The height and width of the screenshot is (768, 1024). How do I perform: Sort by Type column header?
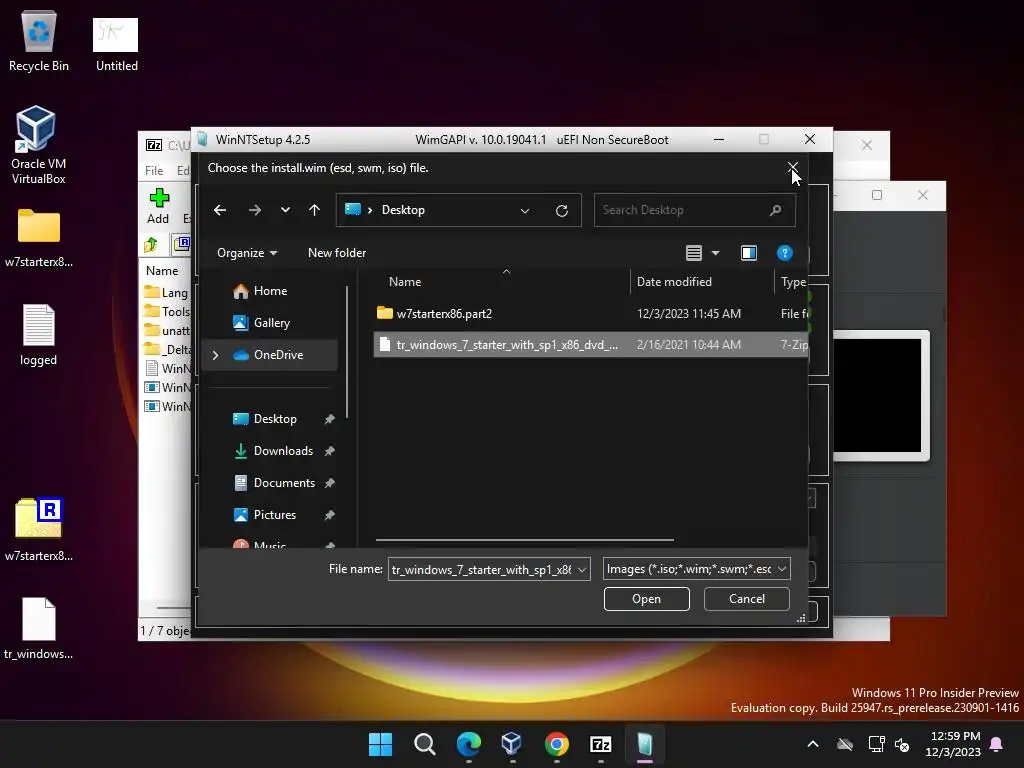793,282
